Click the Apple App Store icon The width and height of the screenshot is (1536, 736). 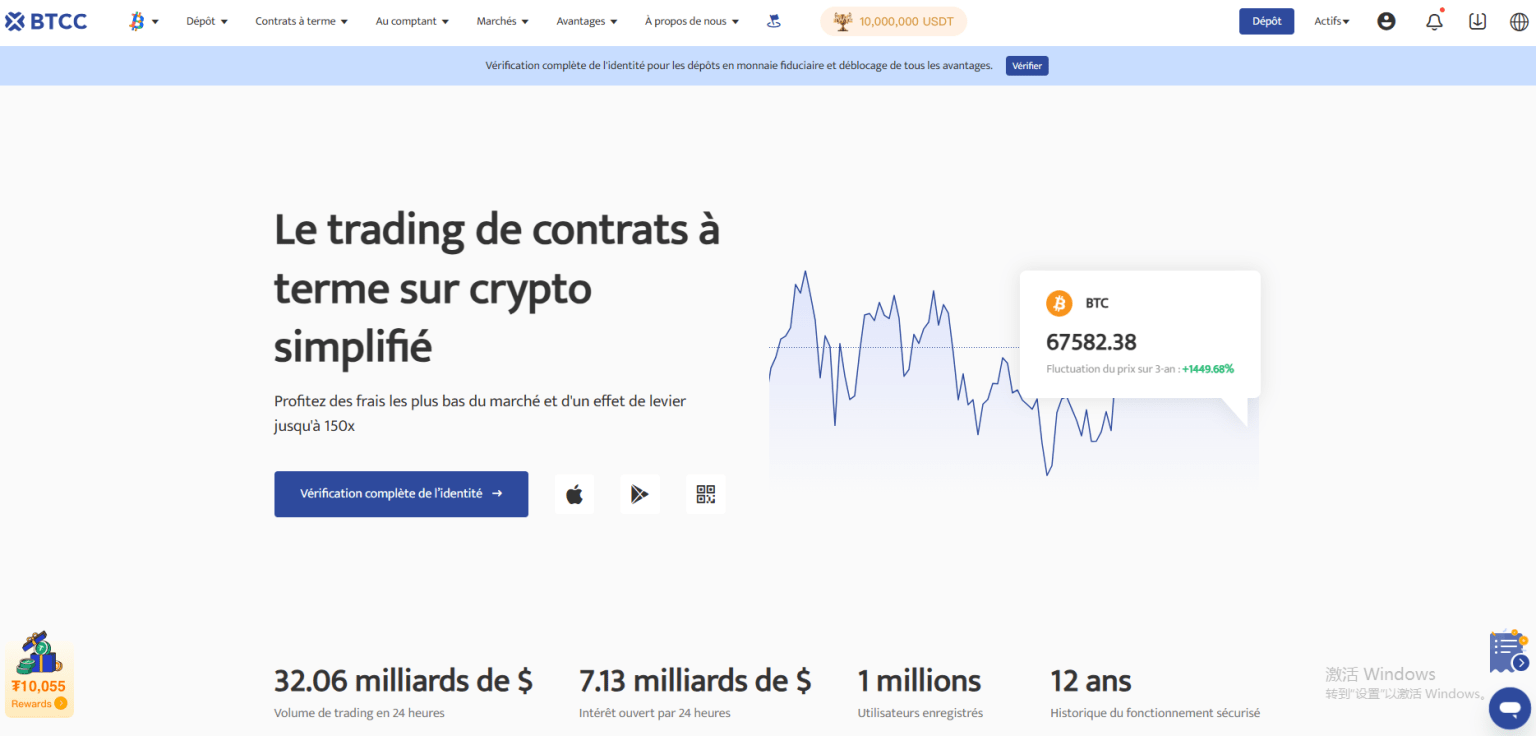[574, 494]
